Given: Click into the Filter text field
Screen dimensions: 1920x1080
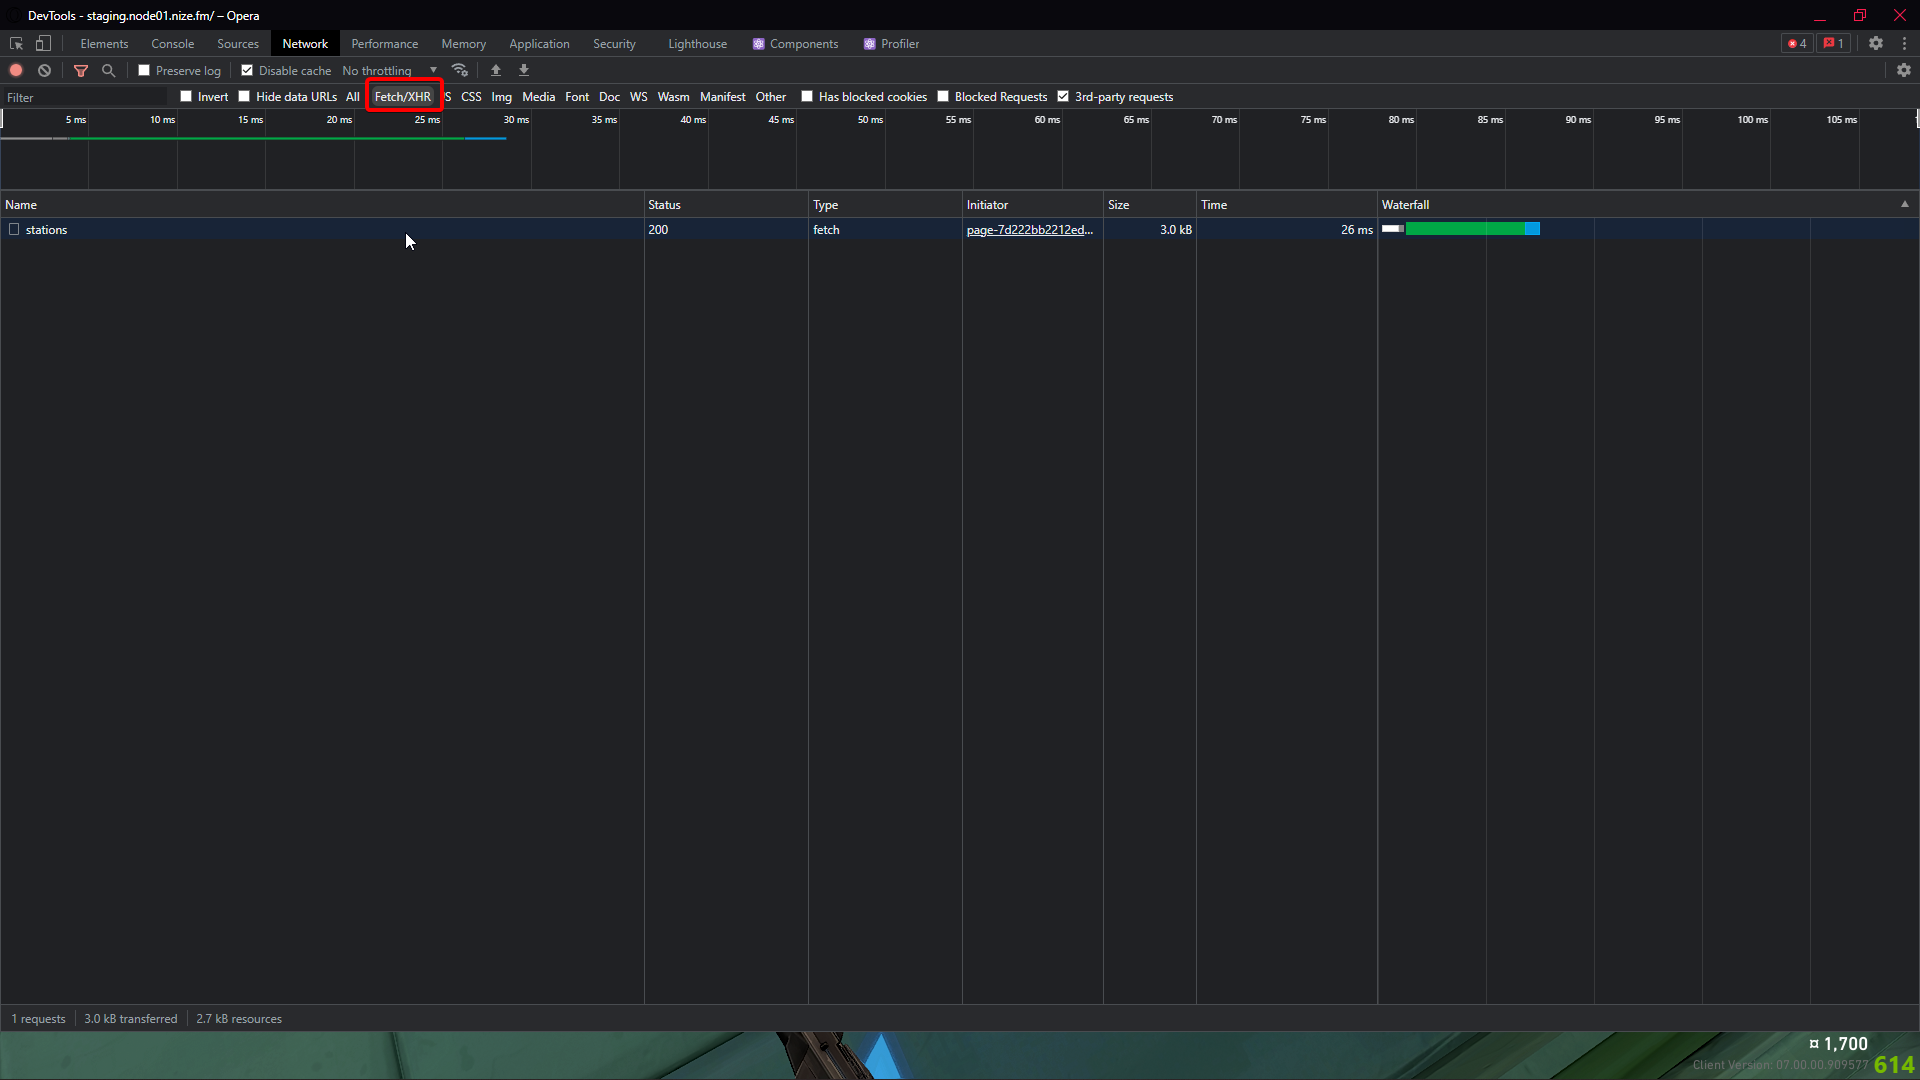Looking at the screenshot, I should tap(85, 97).
